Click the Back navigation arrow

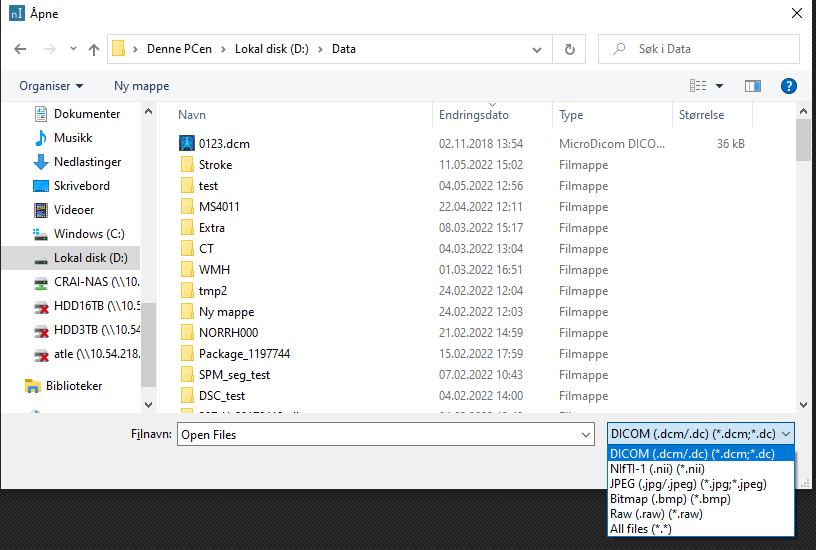[20, 49]
